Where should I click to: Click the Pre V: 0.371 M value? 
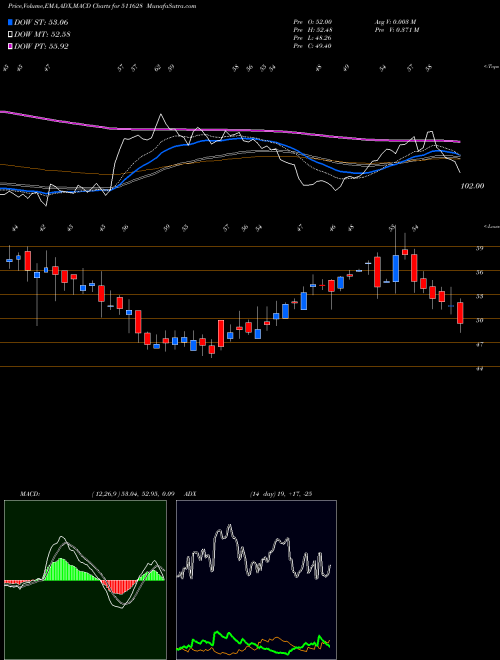pyautogui.click(x=396, y=30)
